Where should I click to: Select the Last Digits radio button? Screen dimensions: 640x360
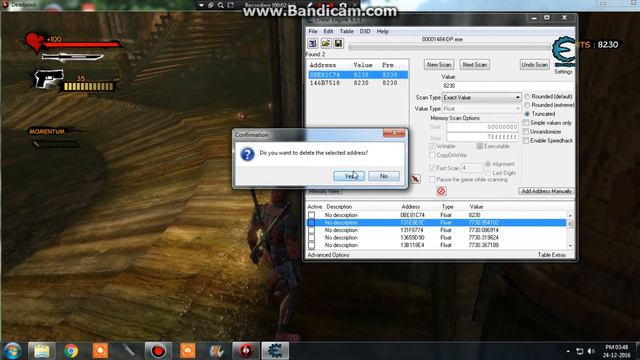pyautogui.click(x=488, y=173)
